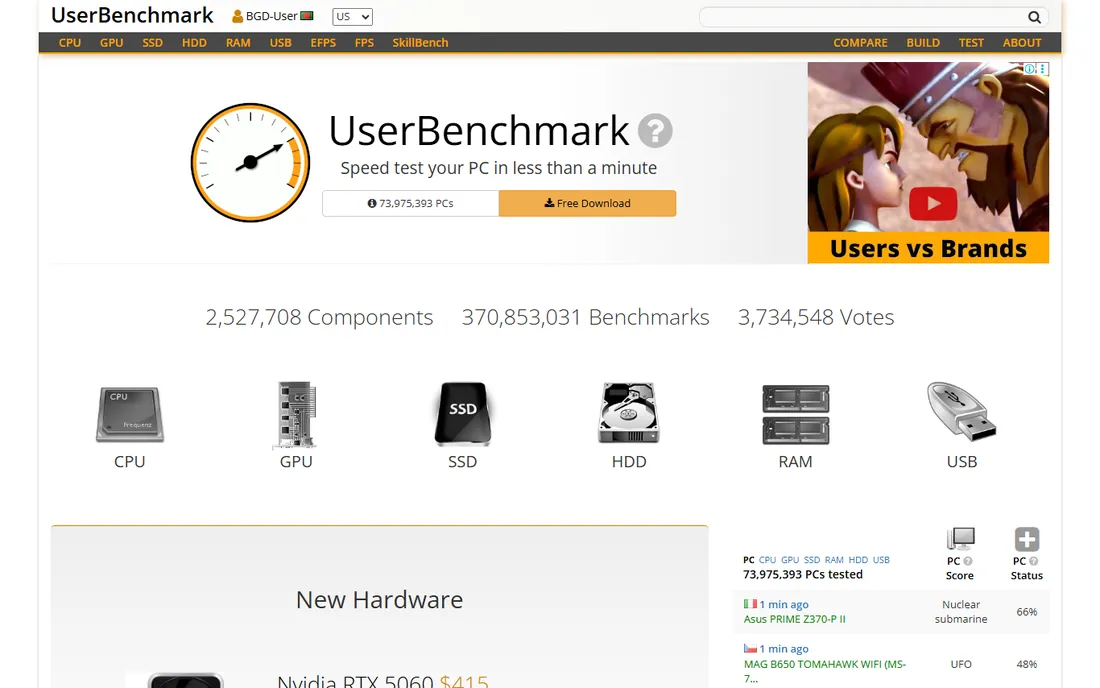Open the GPU card category icon
This screenshot has width=1100, height=688.
296,414
